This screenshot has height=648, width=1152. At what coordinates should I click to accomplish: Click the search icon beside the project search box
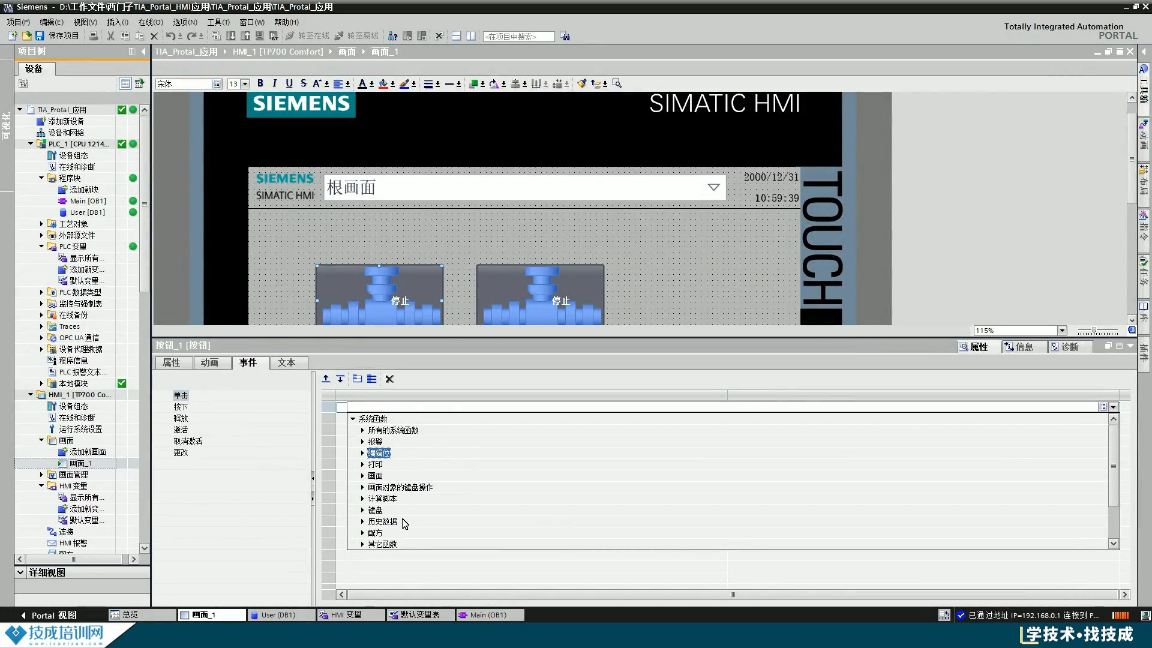(x=565, y=36)
